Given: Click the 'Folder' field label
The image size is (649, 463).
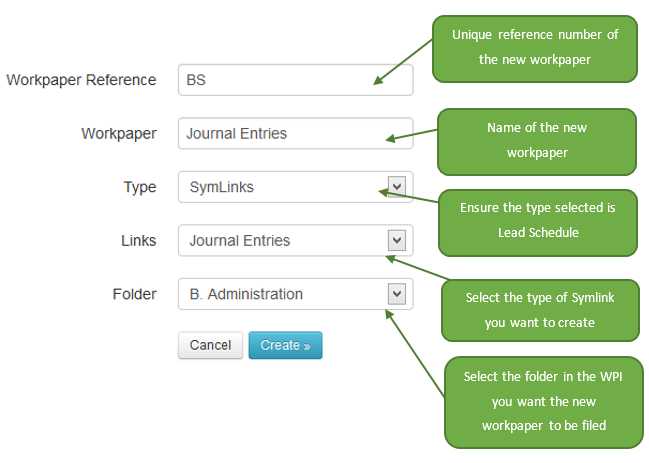Looking at the screenshot, I should pos(134,294).
